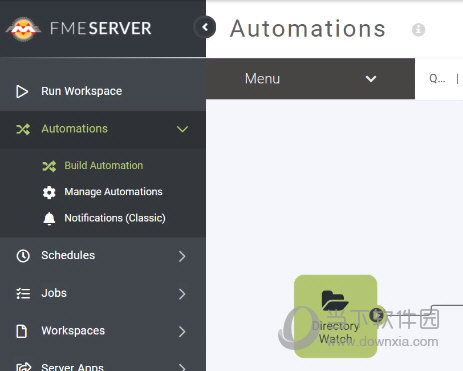This screenshot has height=371, width=463.
Task: Open the Menu dropdown
Action: [x=310, y=79]
